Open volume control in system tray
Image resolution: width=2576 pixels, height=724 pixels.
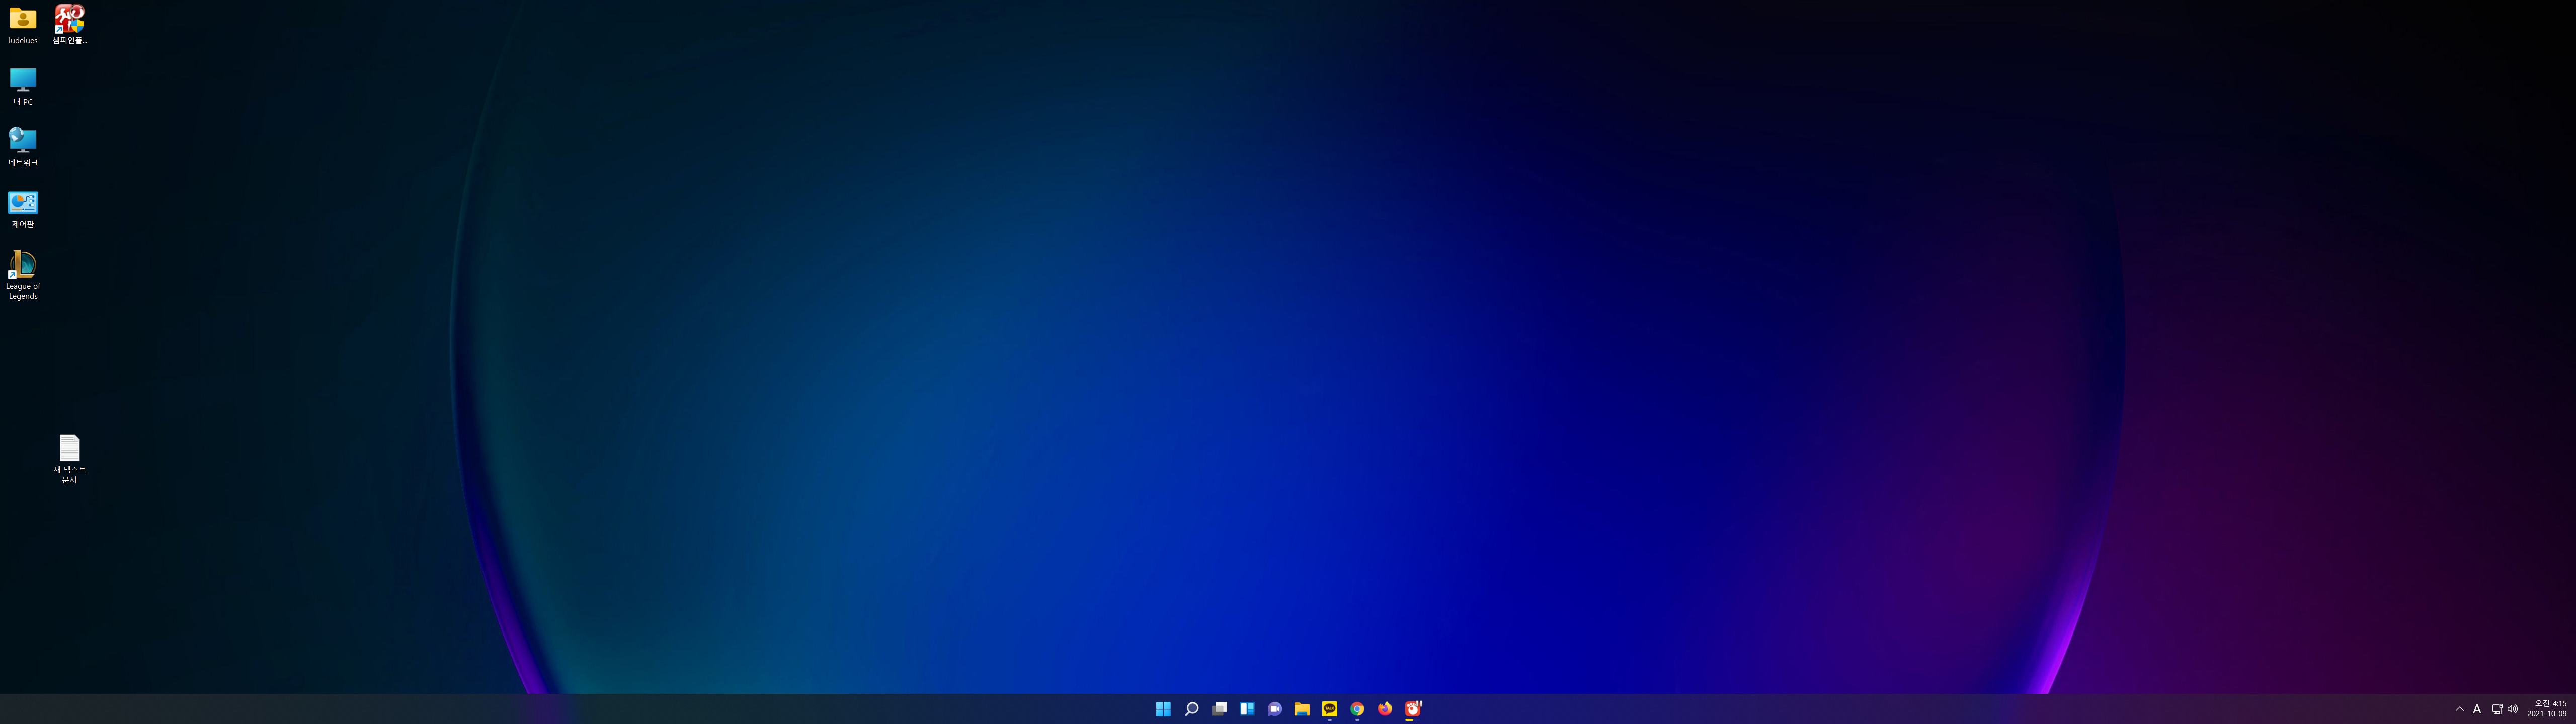point(2512,709)
